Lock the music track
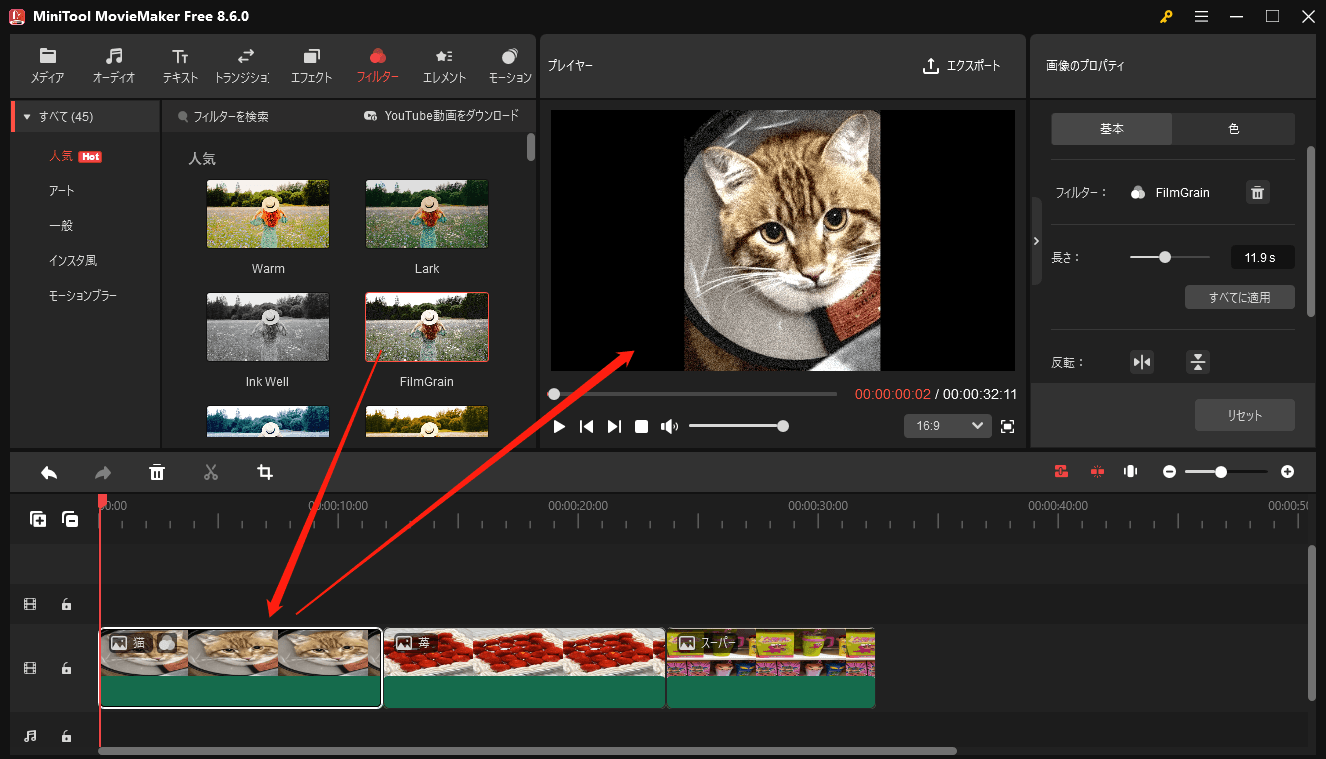The width and height of the screenshot is (1326, 759). click(x=66, y=736)
